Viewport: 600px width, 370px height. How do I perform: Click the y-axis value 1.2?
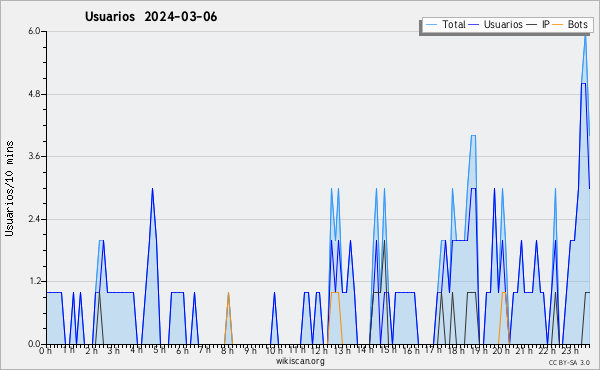(34, 282)
